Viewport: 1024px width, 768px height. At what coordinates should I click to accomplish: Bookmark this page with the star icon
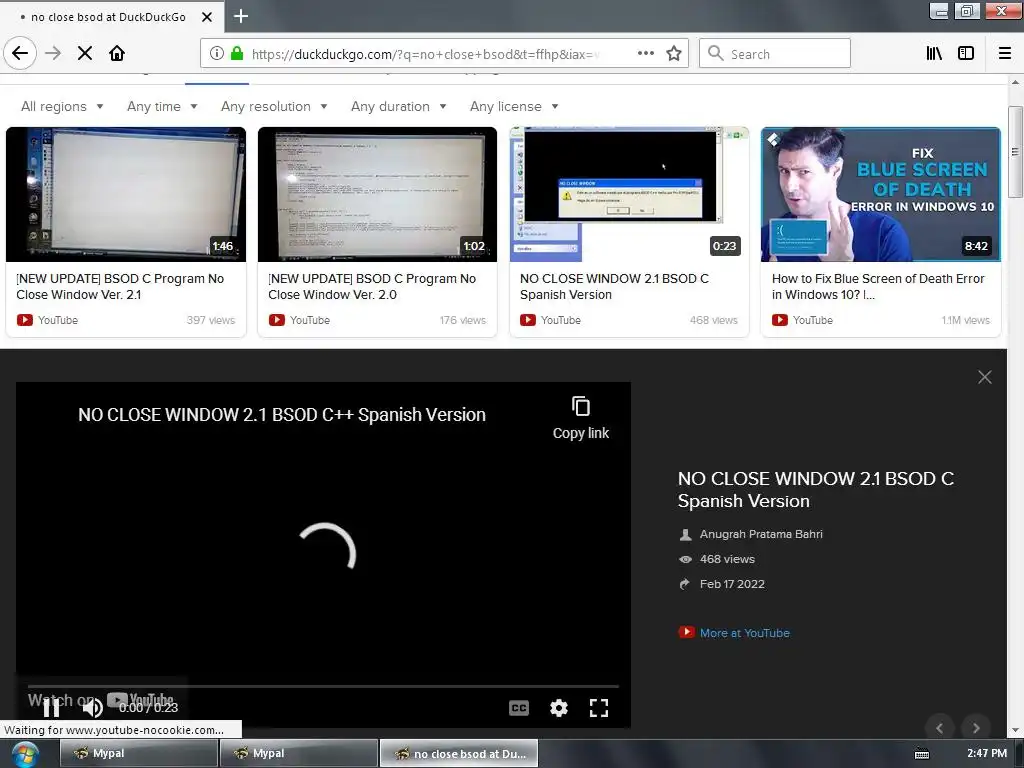point(673,53)
